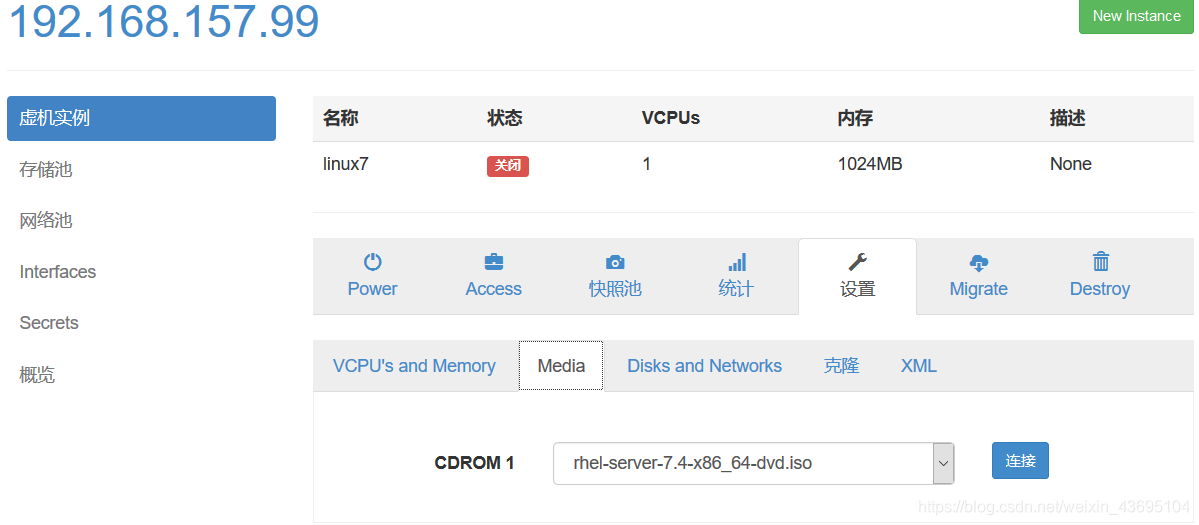Click the Power tab icon
The width and height of the screenshot is (1199, 525).
click(x=372, y=263)
